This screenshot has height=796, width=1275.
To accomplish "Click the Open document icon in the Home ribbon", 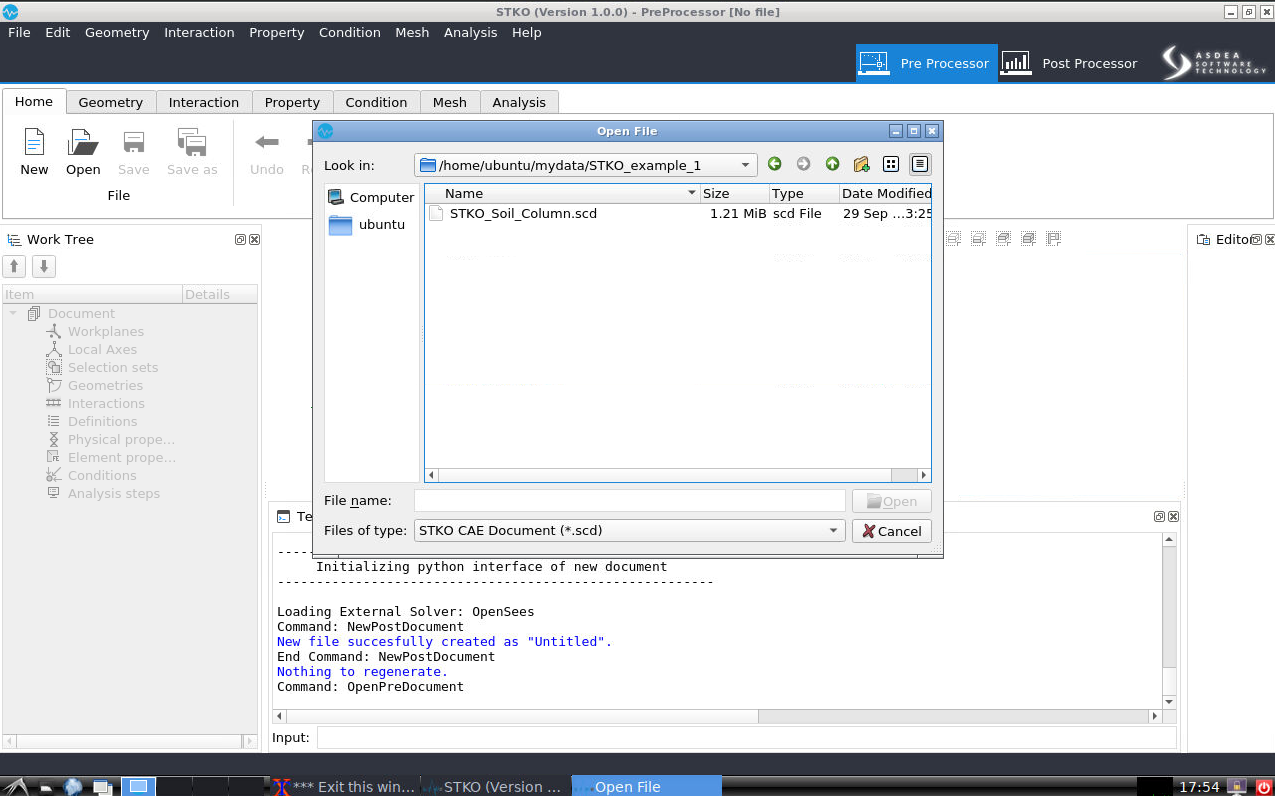I will [x=83, y=151].
